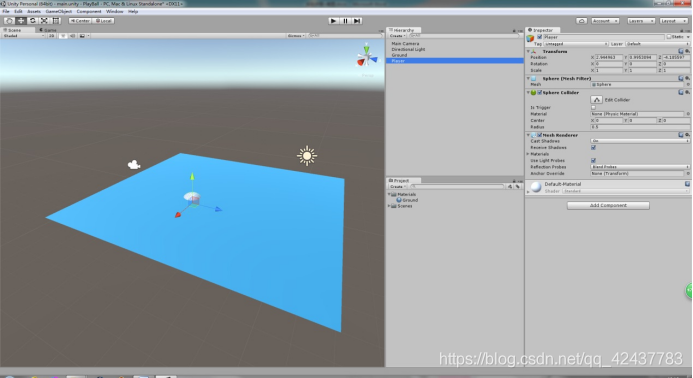This screenshot has height=378, width=693.
Task: Open the Layers dropdown
Action: [640, 21]
